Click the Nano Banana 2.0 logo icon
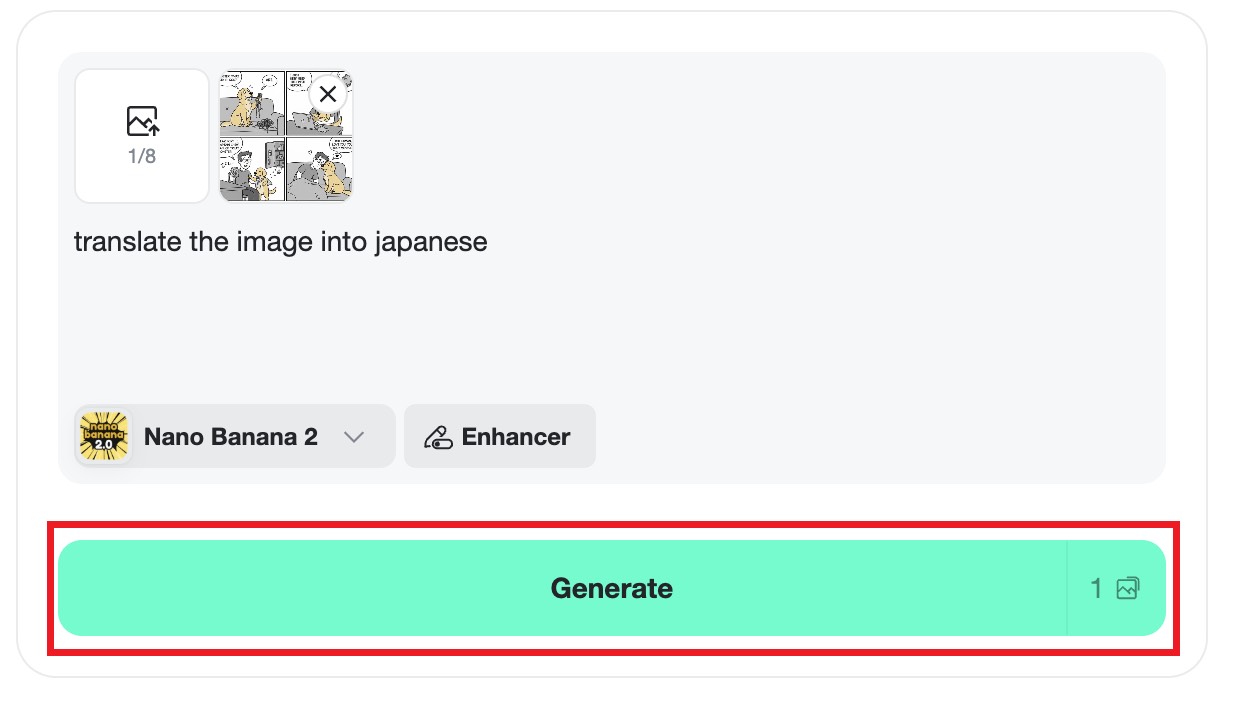Screen dimensions: 1236x718 click(x=104, y=437)
